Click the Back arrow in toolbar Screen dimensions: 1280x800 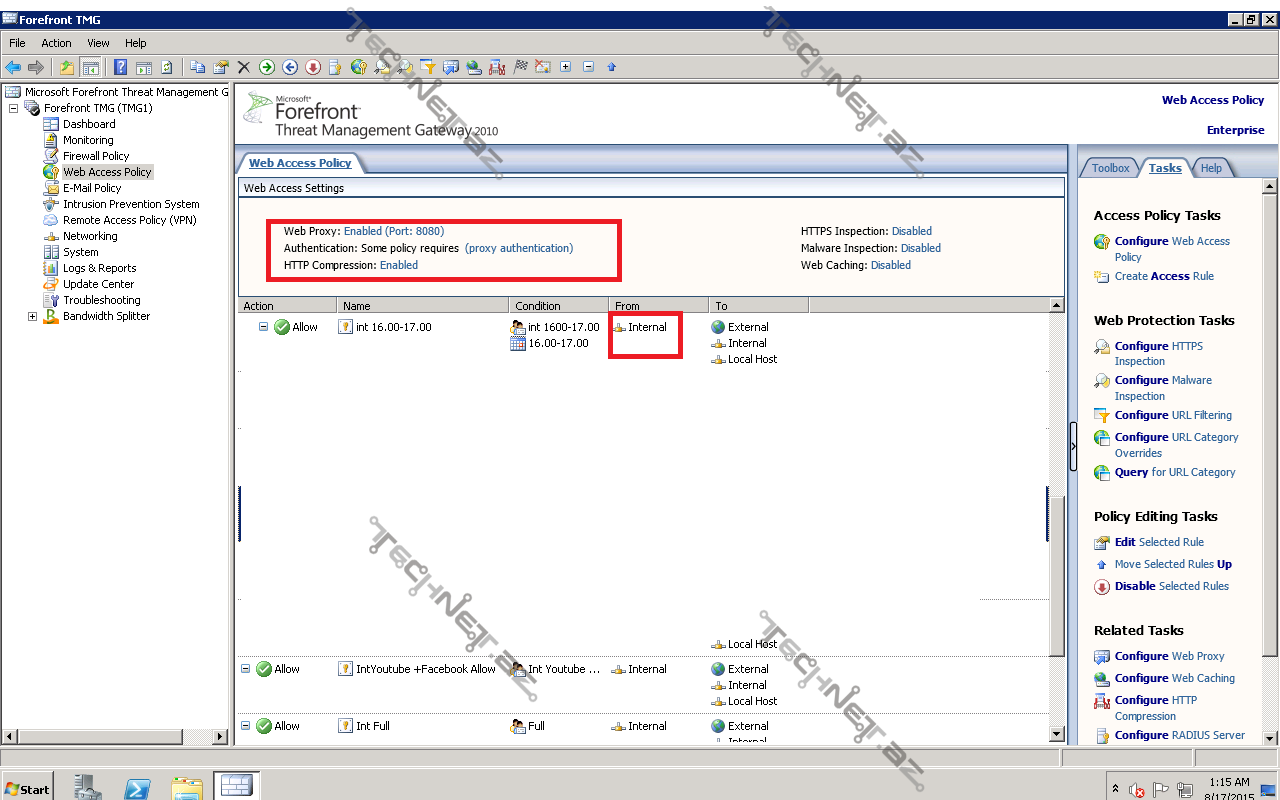(13, 67)
